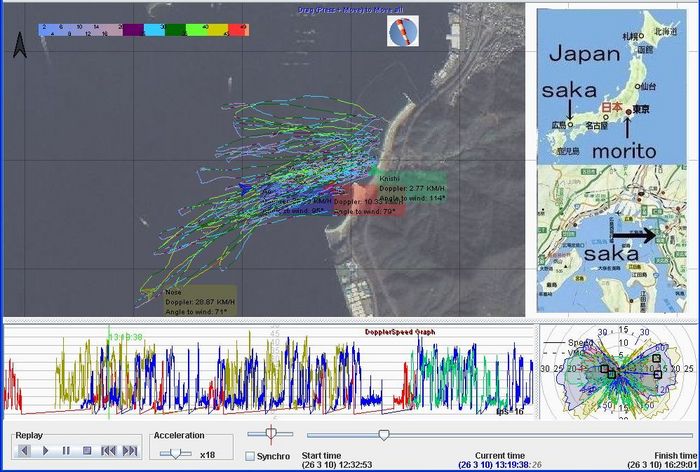Stop the replay with the square button
Screen dimensions: 700x472
click(x=87, y=451)
